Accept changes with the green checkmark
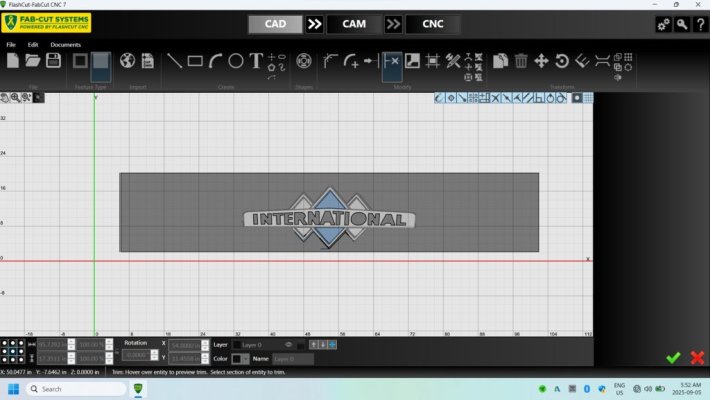Viewport: 710px width, 400px height. [673, 358]
